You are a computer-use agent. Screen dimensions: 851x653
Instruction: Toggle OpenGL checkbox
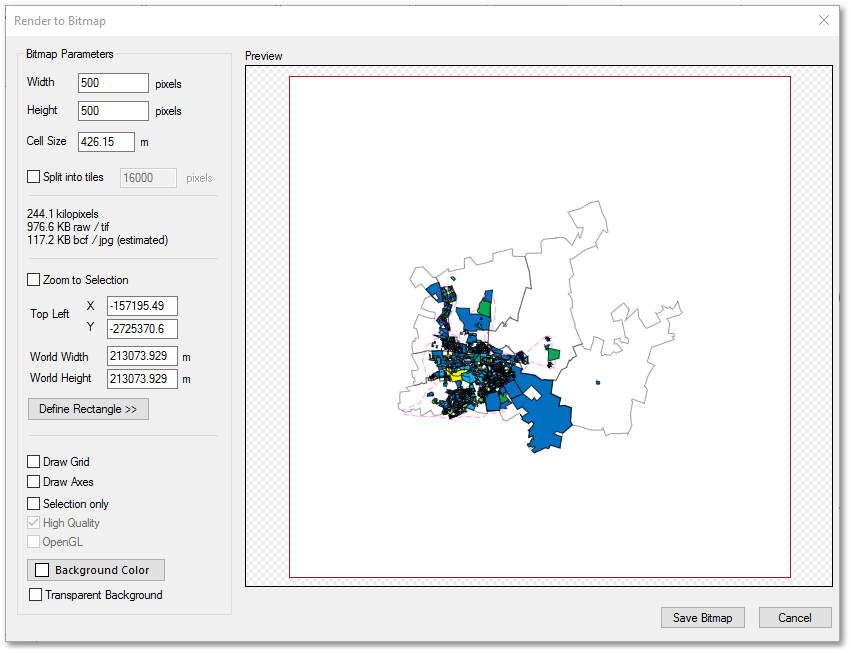pyautogui.click(x=34, y=542)
